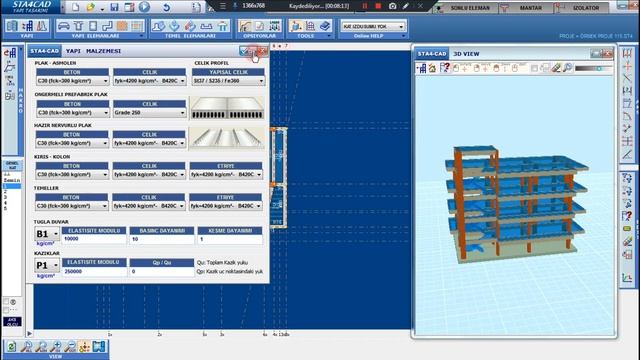Click the first Temel Elemanları foundation icon
This screenshot has width=640, height=360.
[x=158, y=26]
